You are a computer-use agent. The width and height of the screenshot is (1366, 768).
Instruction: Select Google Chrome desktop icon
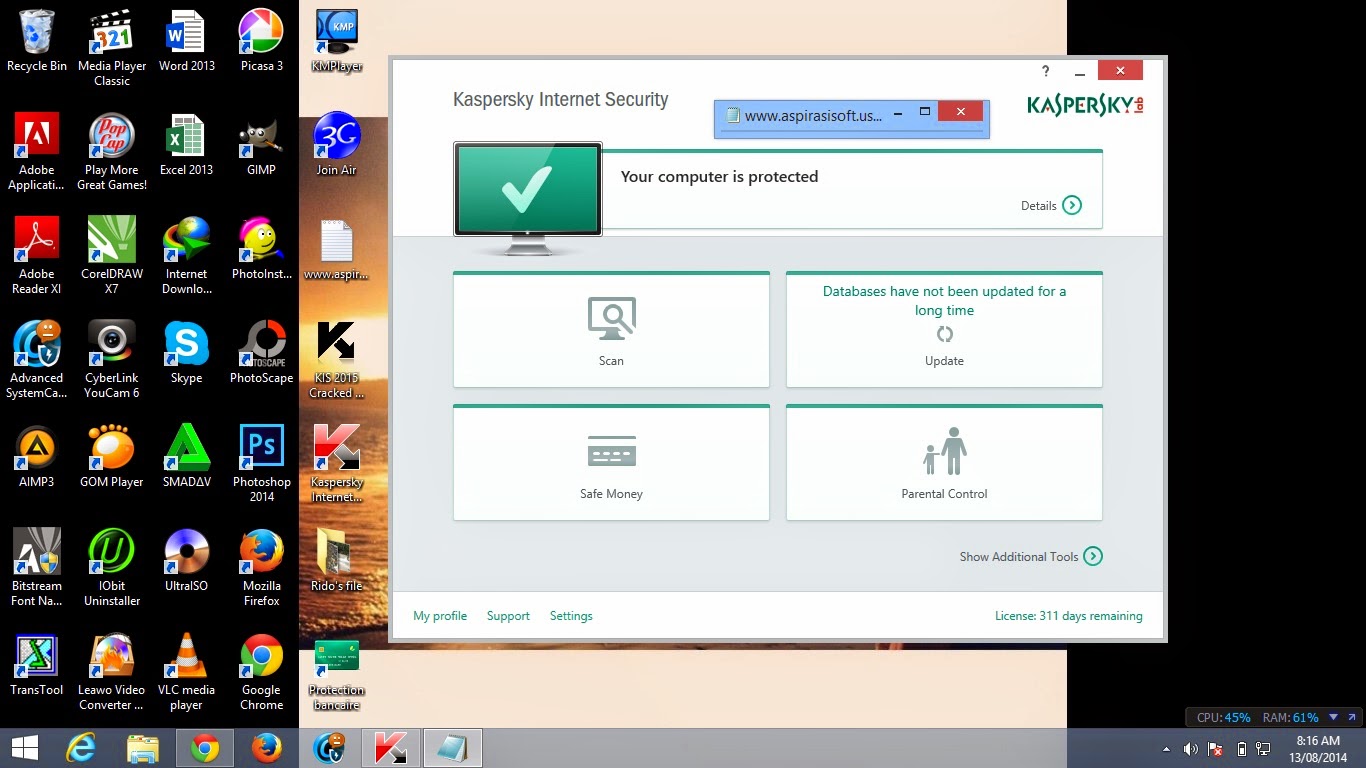point(261,671)
